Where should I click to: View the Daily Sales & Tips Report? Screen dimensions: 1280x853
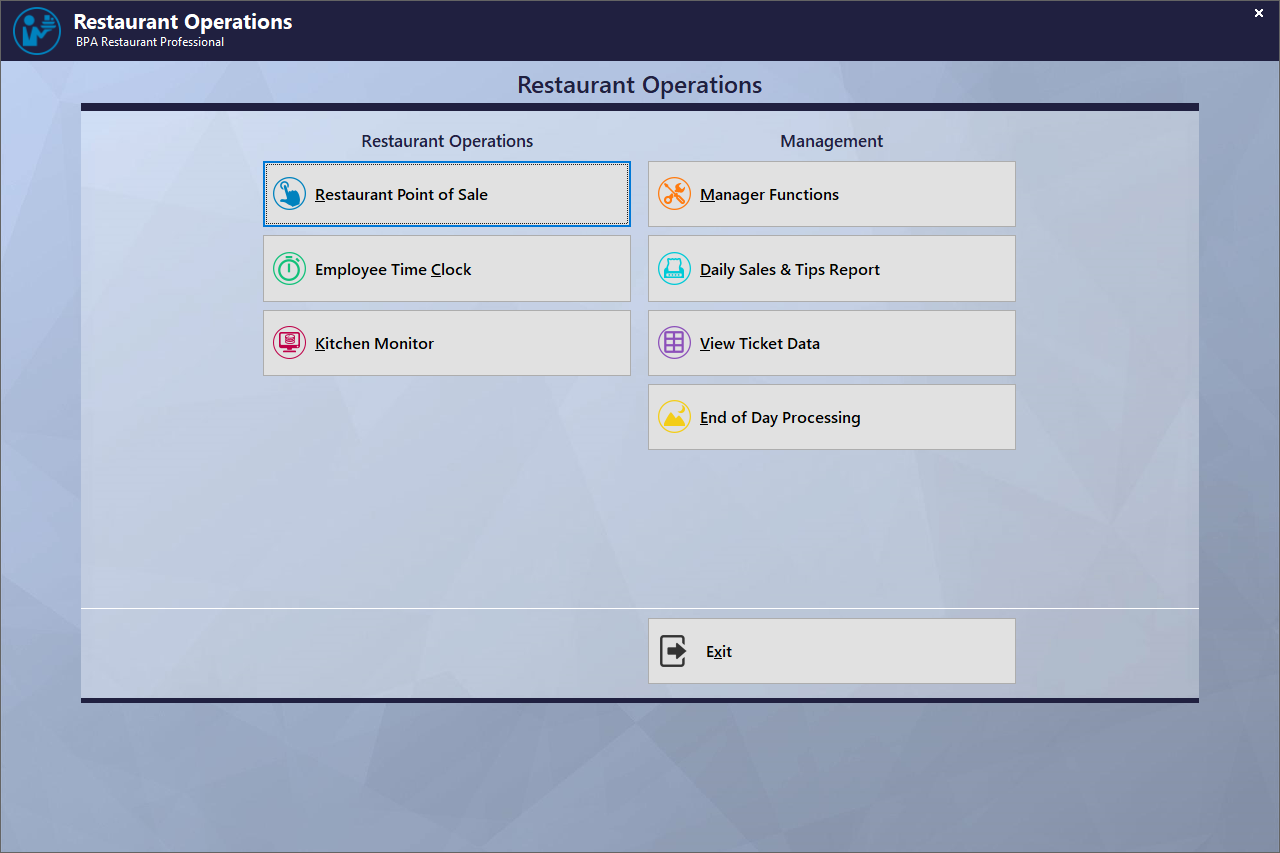click(831, 269)
